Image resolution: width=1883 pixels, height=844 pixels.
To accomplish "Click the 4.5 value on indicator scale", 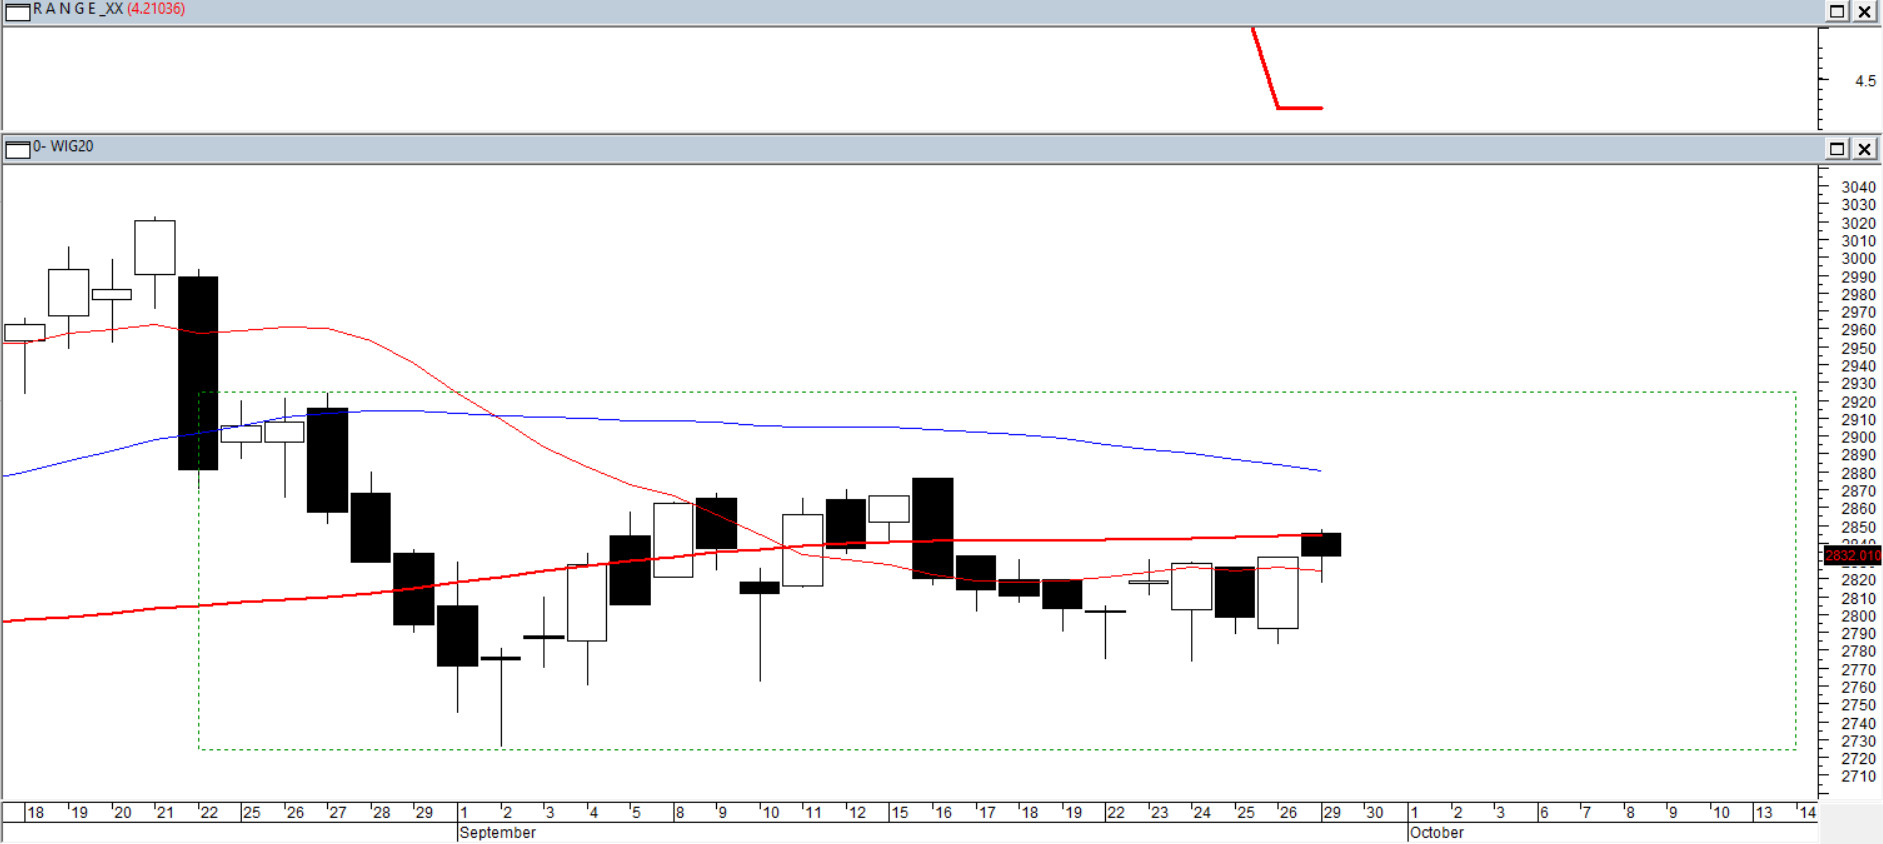I will (1865, 81).
